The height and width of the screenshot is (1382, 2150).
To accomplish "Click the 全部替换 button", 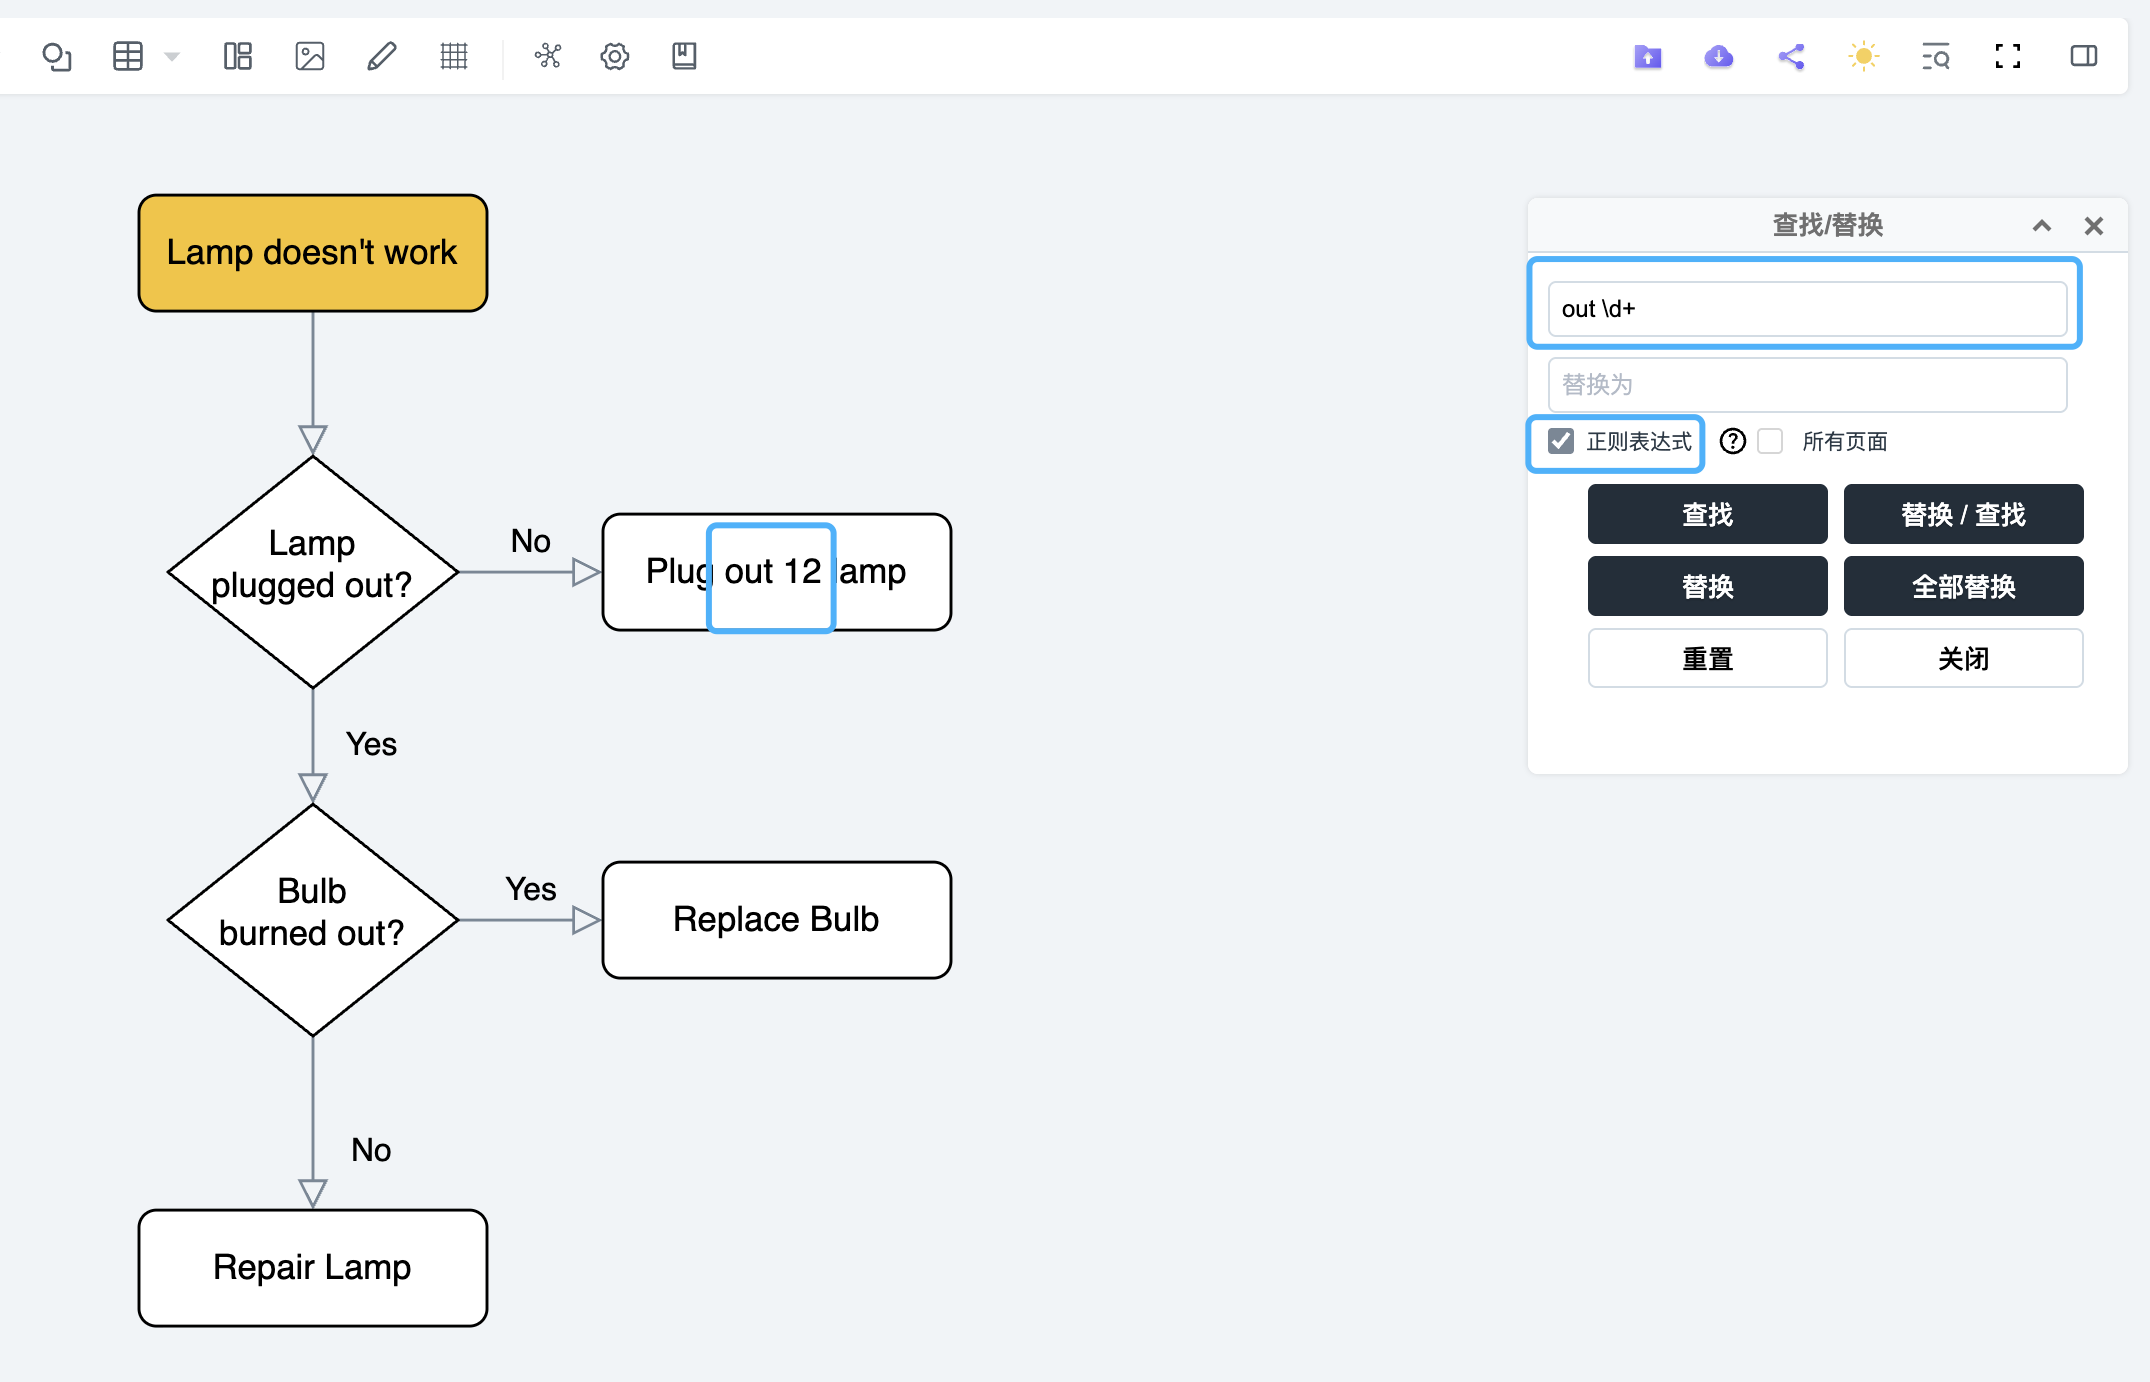I will pyautogui.click(x=1963, y=586).
